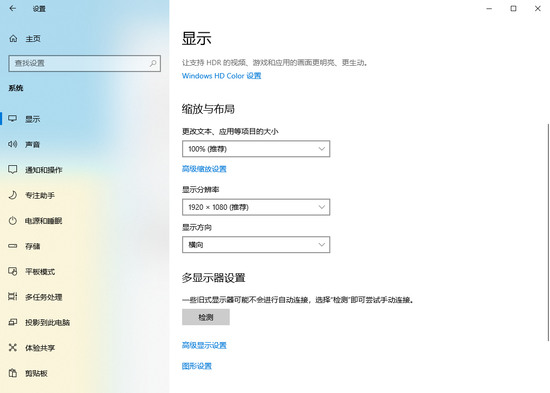Select 剪贴板 clipboard icon
Image resolution: width=550 pixels, height=393 pixels.
point(13,373)
